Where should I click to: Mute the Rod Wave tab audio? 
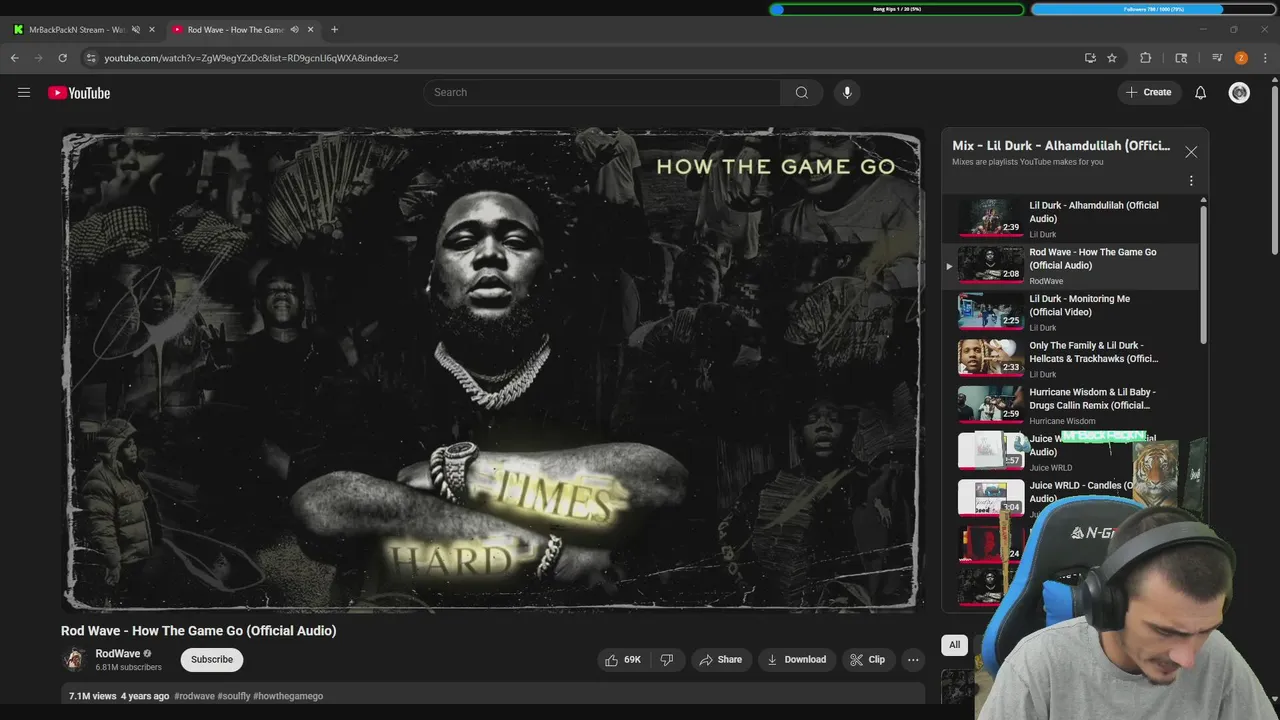[x=295, y=29]
